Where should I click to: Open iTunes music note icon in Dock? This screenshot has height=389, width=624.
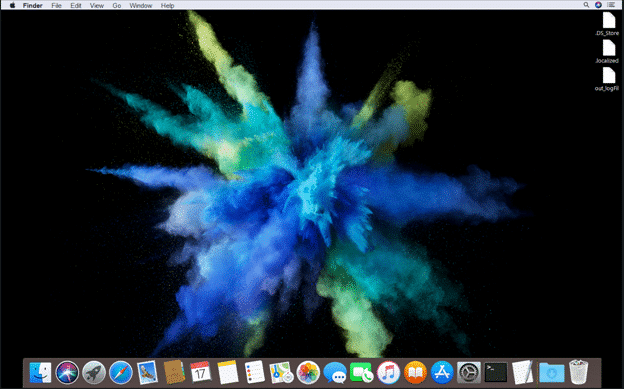pos(388,373)
